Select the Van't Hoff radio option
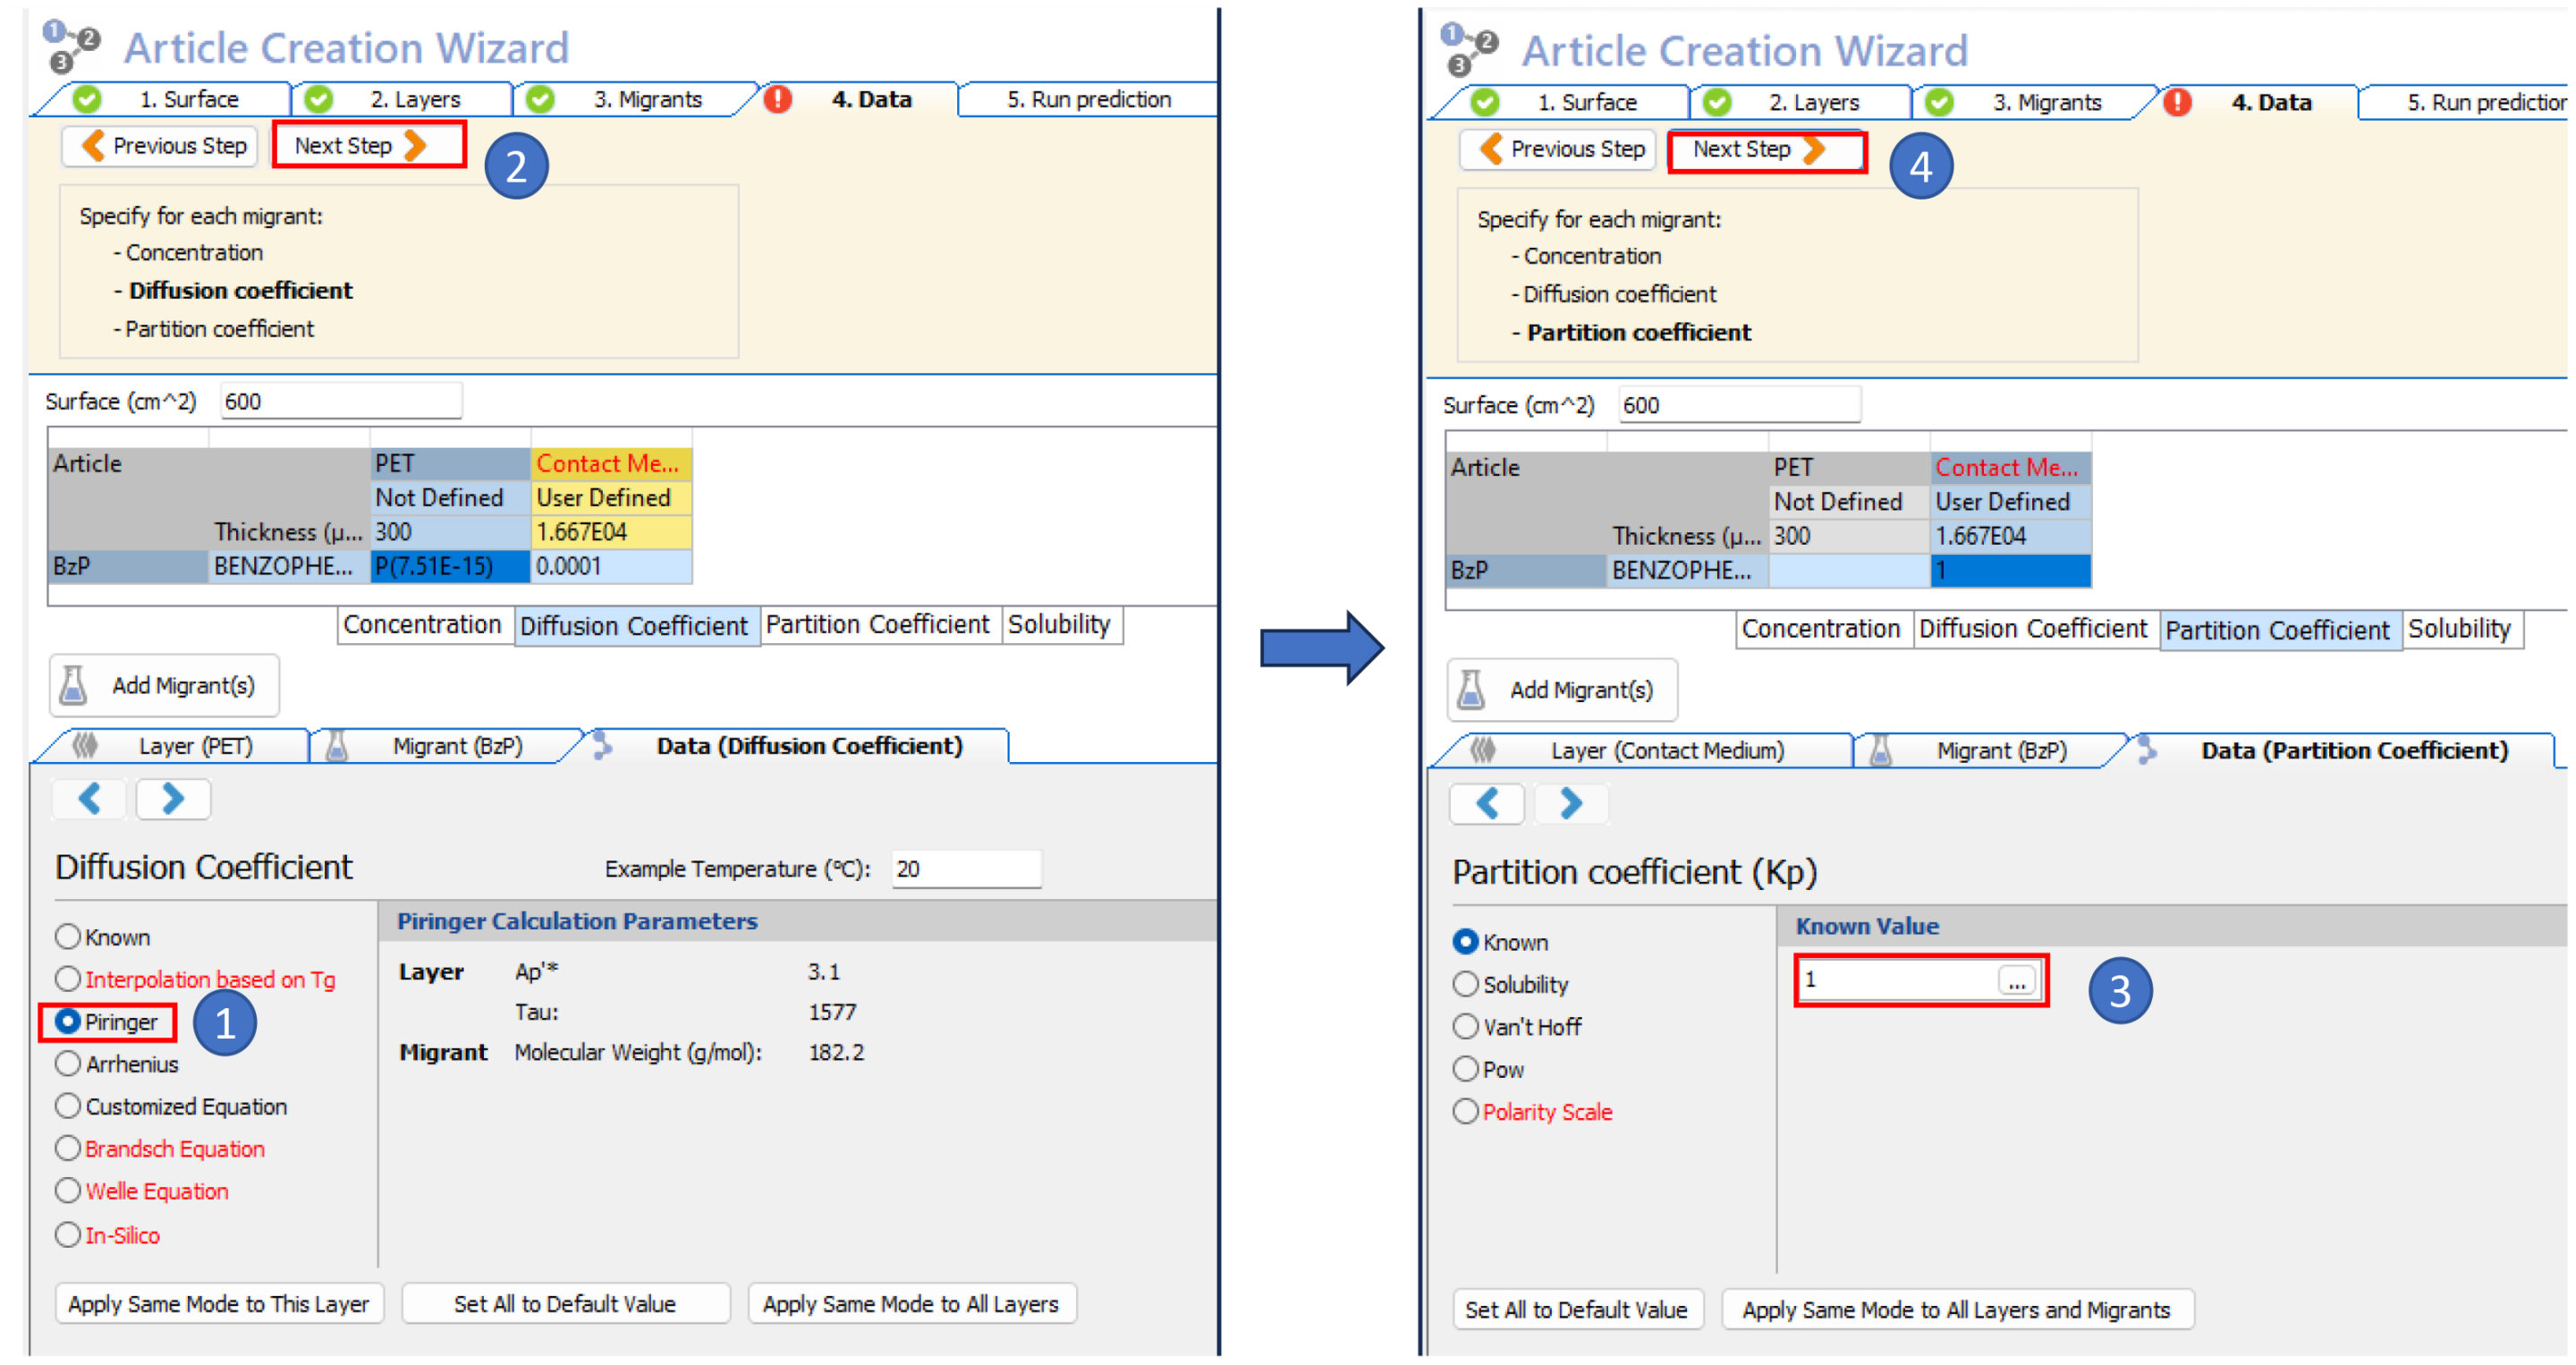The image size is (2576, 1365). (1465, 1027)
